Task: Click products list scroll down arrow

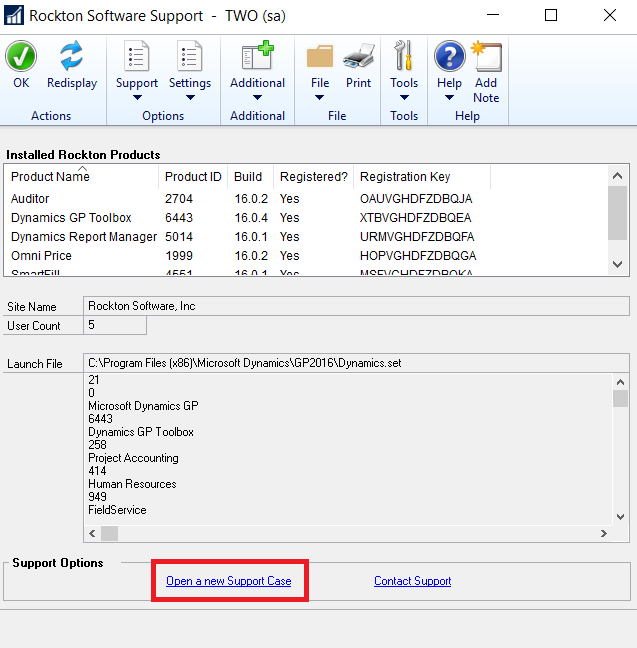Action: pos(618,264)
